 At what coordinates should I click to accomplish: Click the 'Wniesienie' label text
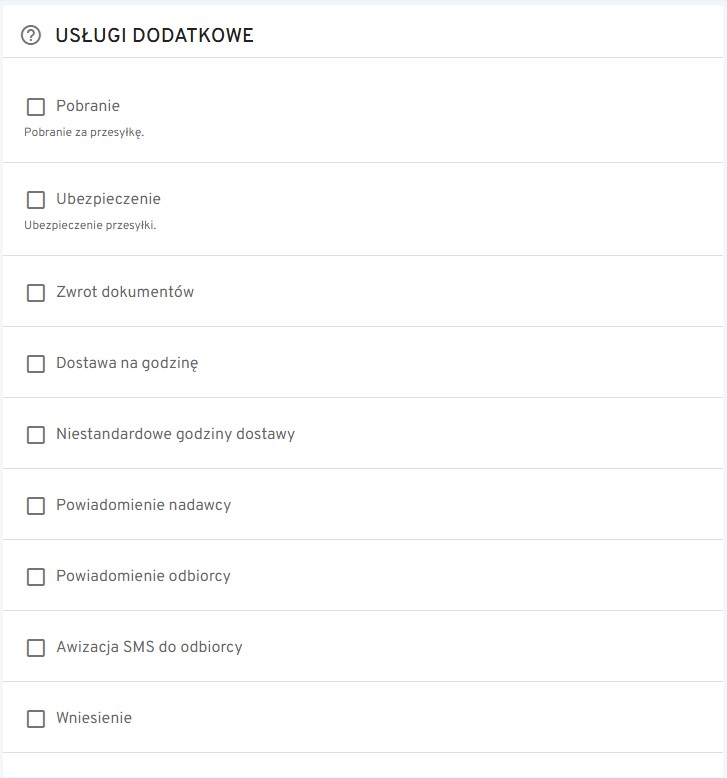[x=94, y=718]
